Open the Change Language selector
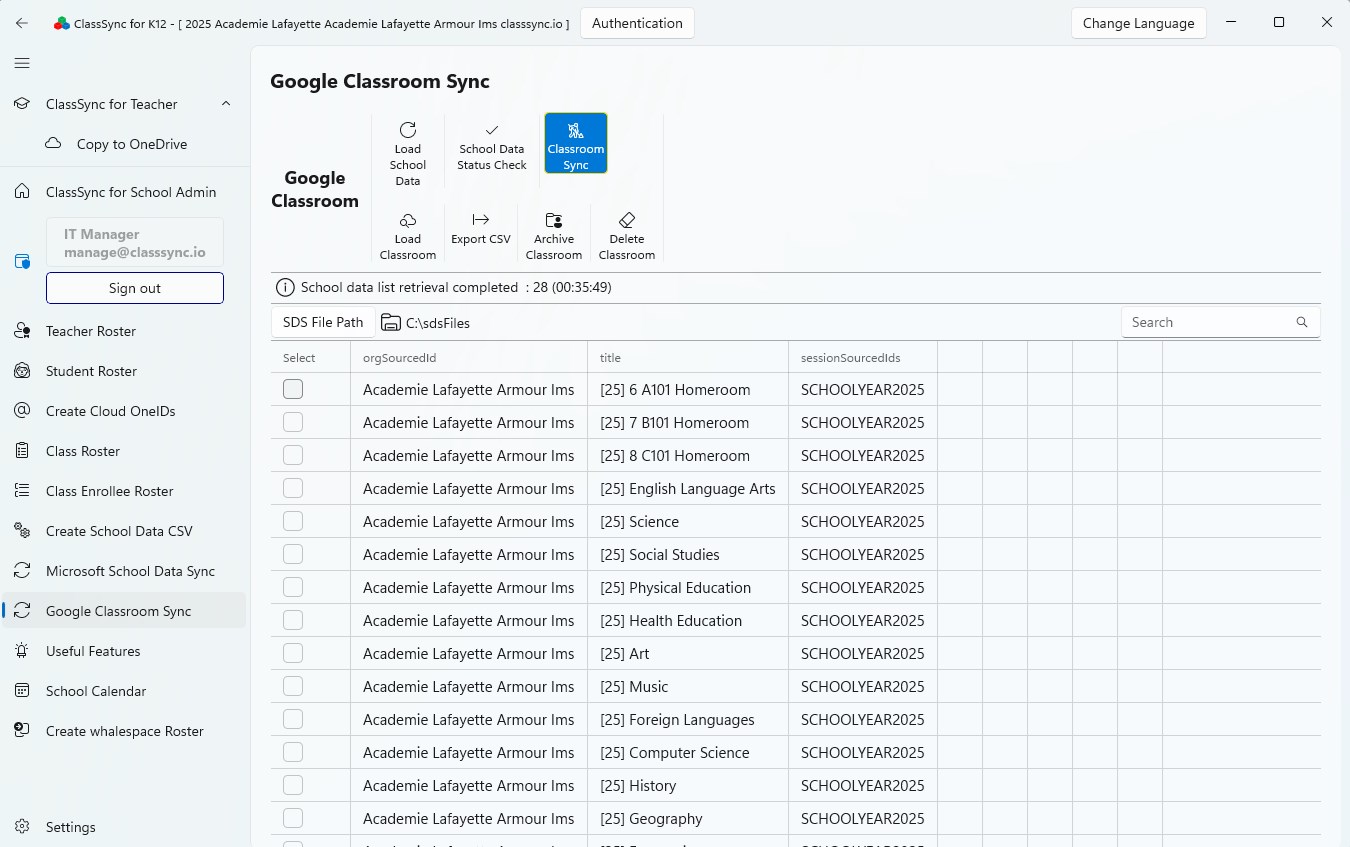Viewport: 1350px width, 847px height. pos(1138,23)
